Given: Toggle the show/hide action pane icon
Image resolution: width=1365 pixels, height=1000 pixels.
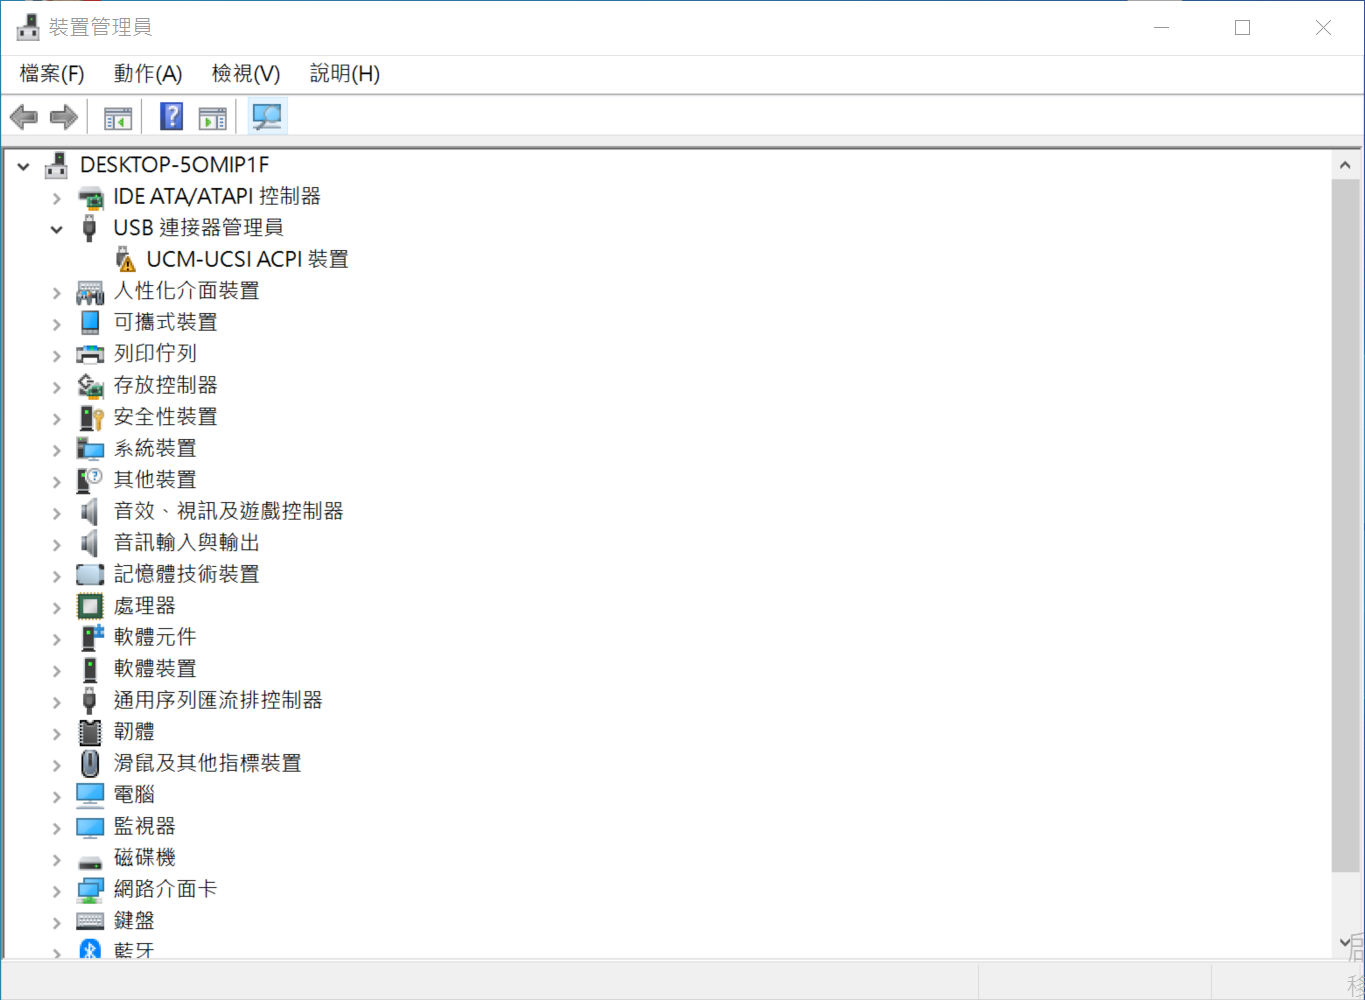Looking at the screenshot, I should point(213,118).
